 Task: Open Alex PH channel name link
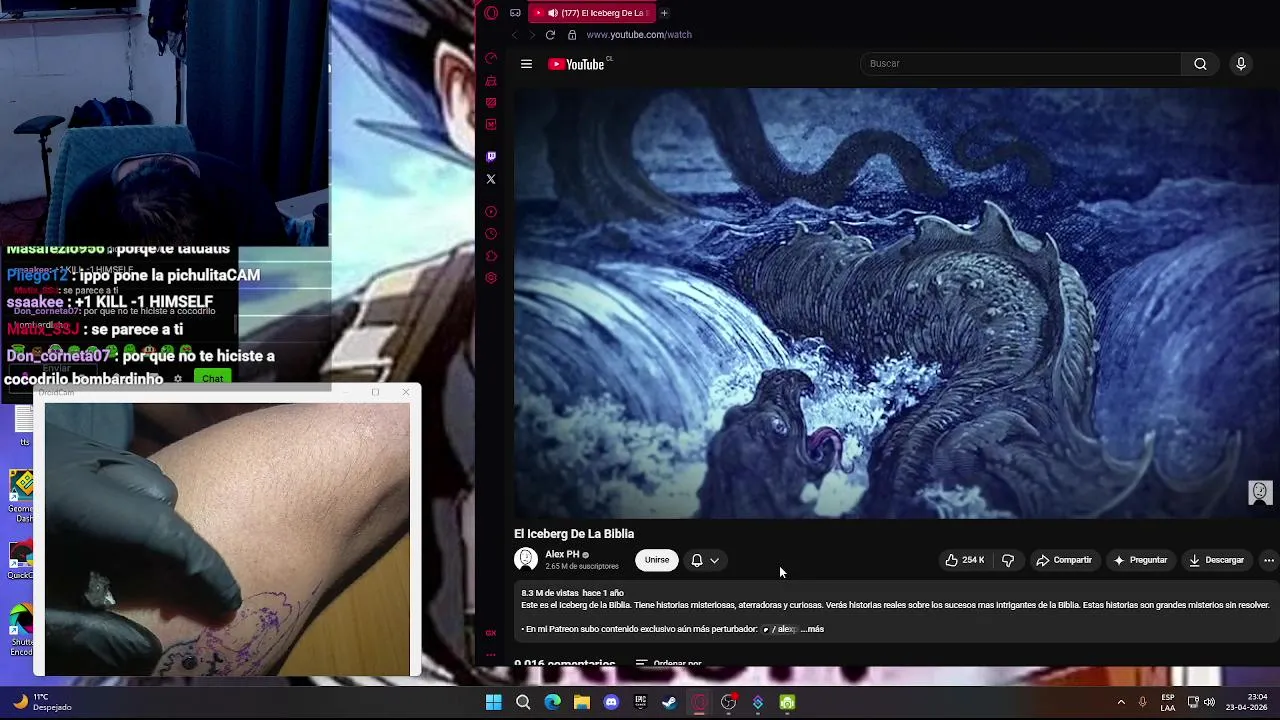click(x=562, y=554)
